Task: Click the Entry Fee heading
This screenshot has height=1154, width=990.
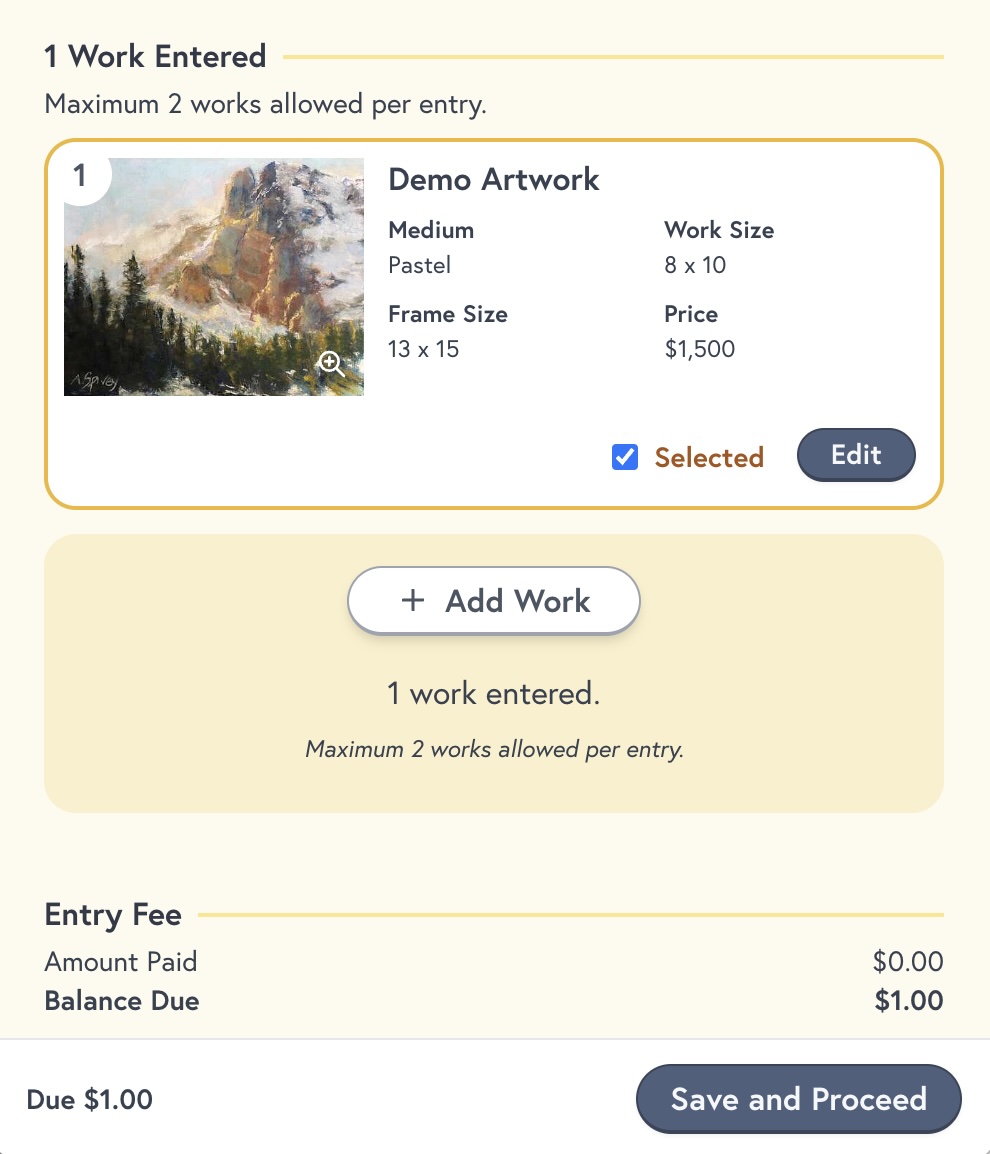Action: 113,915
